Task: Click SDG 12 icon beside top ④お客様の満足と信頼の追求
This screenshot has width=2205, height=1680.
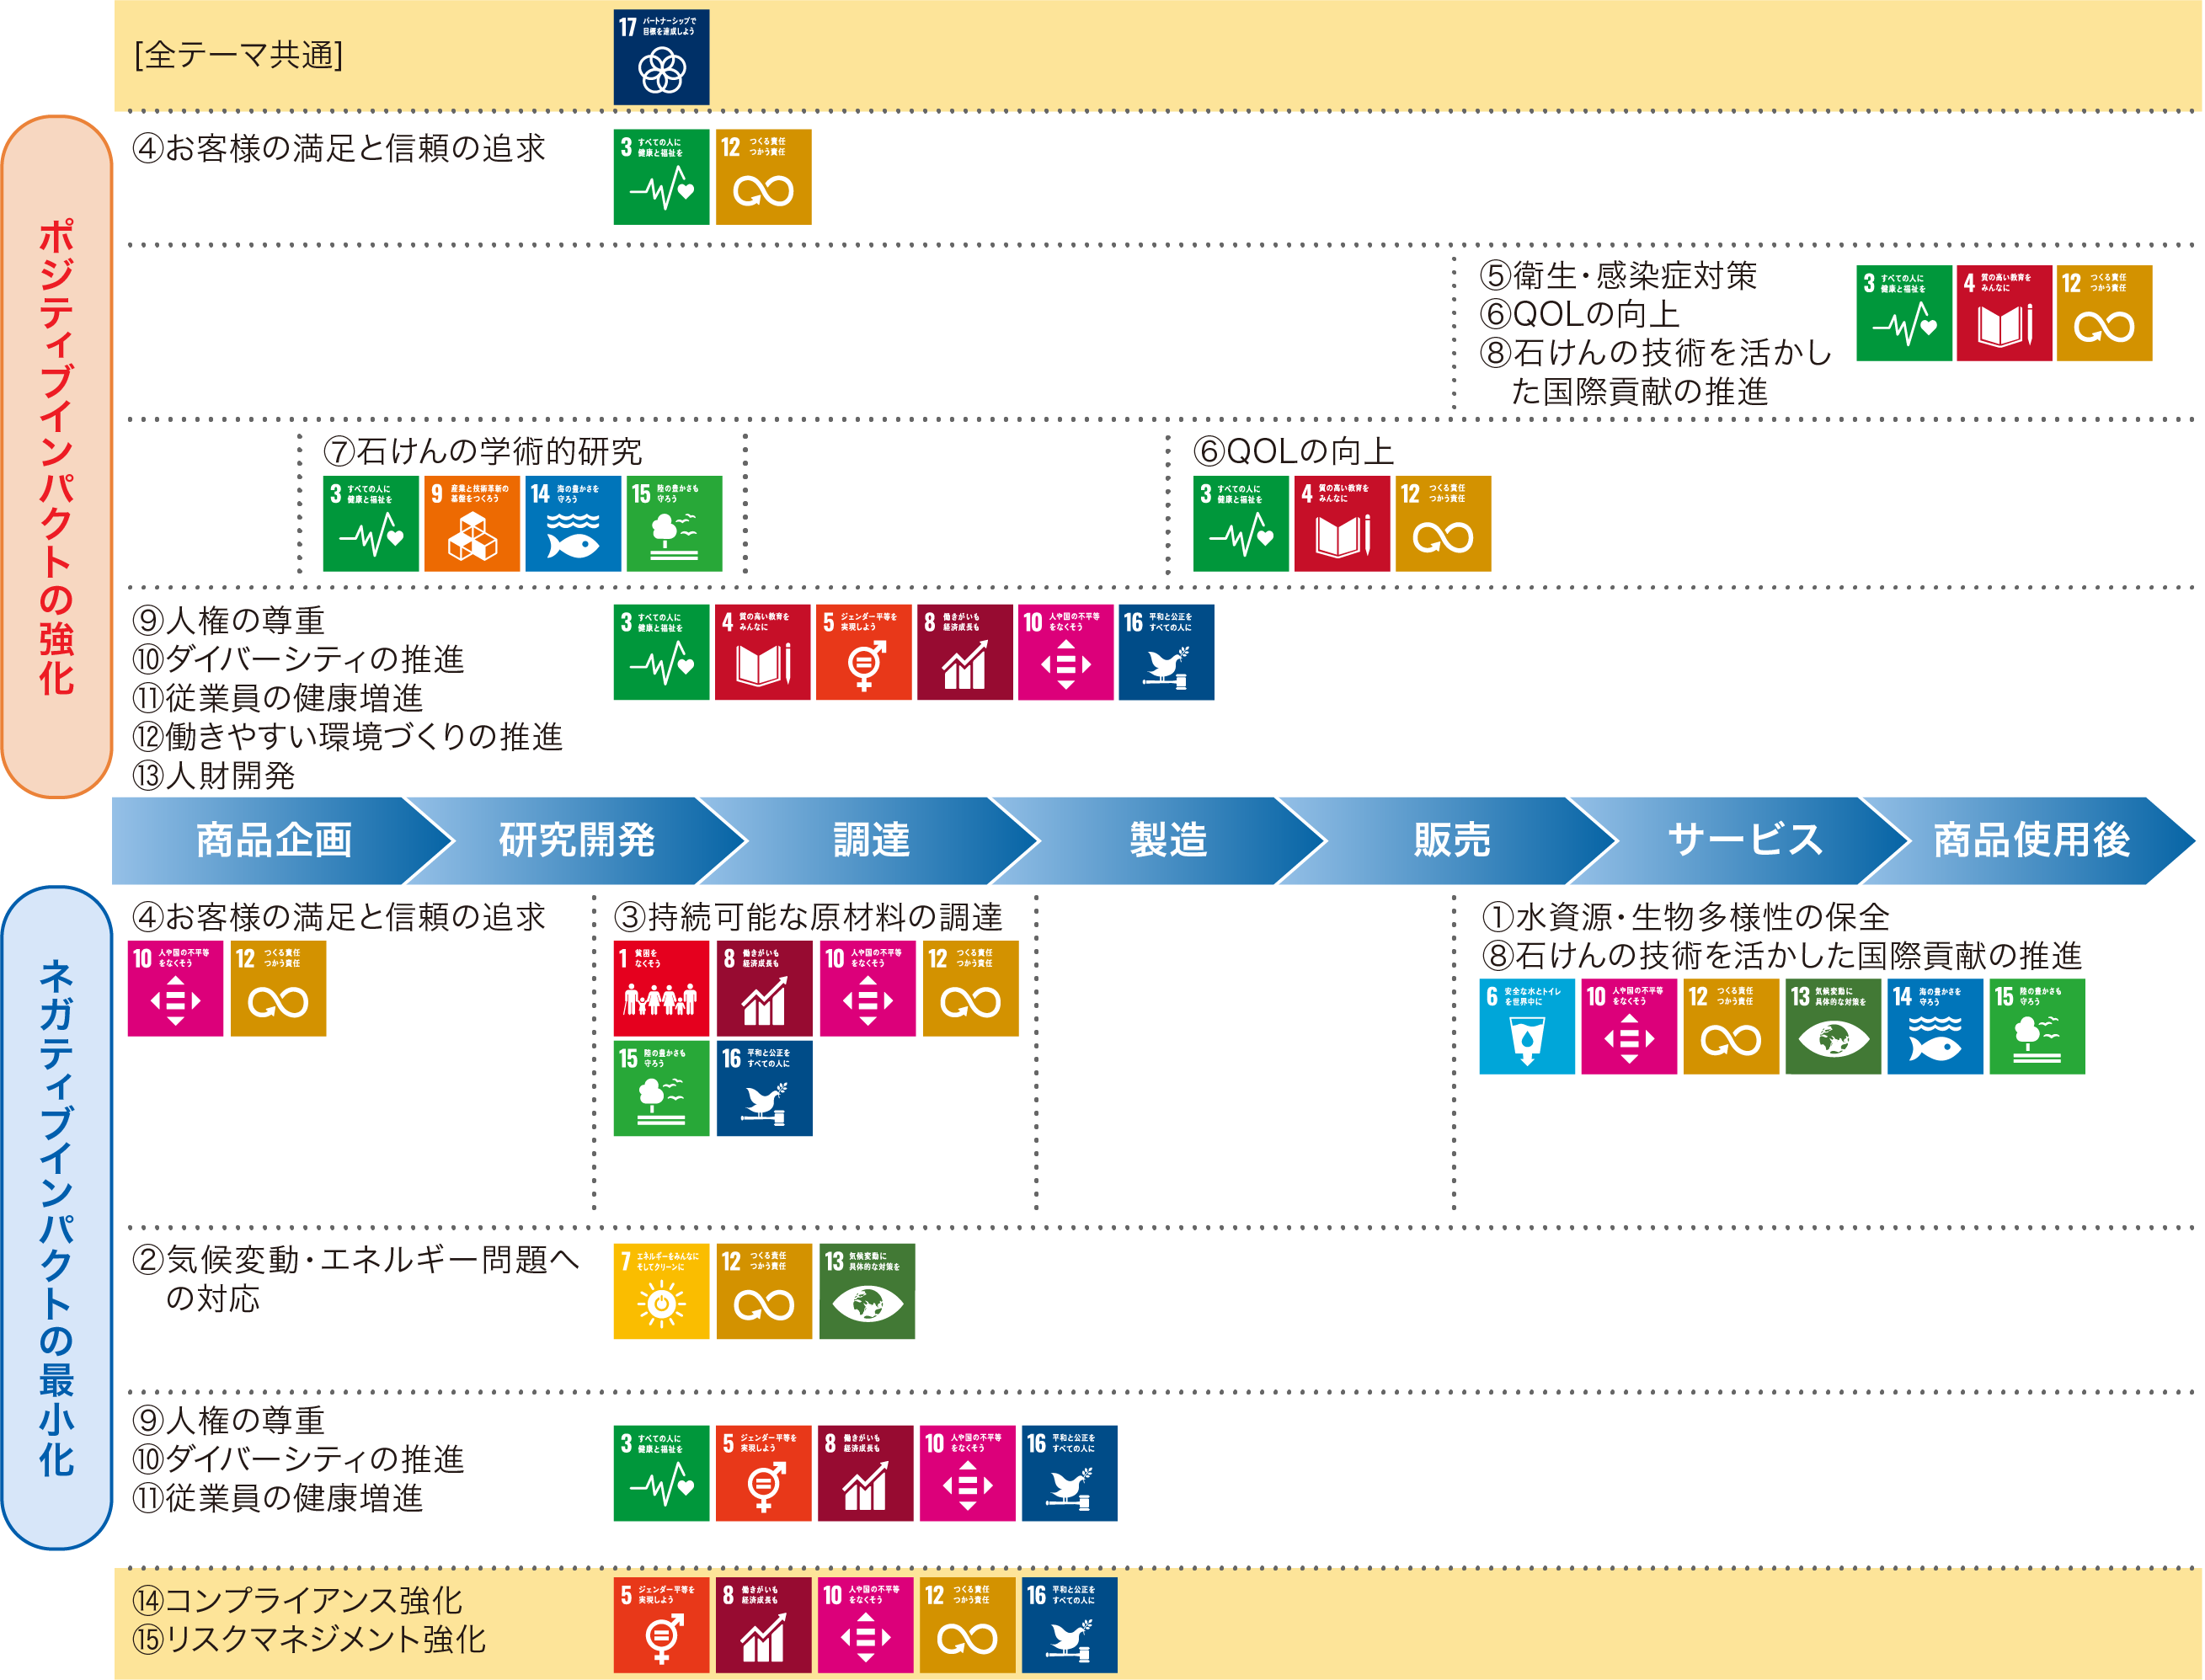Action: 763,177
